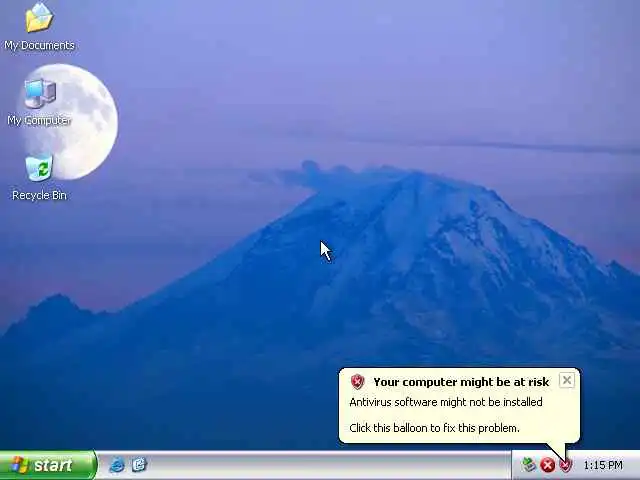Click "Click this balloon to fix this problem."
This screenshot has width=640, height=480.
tap(434, 428)
